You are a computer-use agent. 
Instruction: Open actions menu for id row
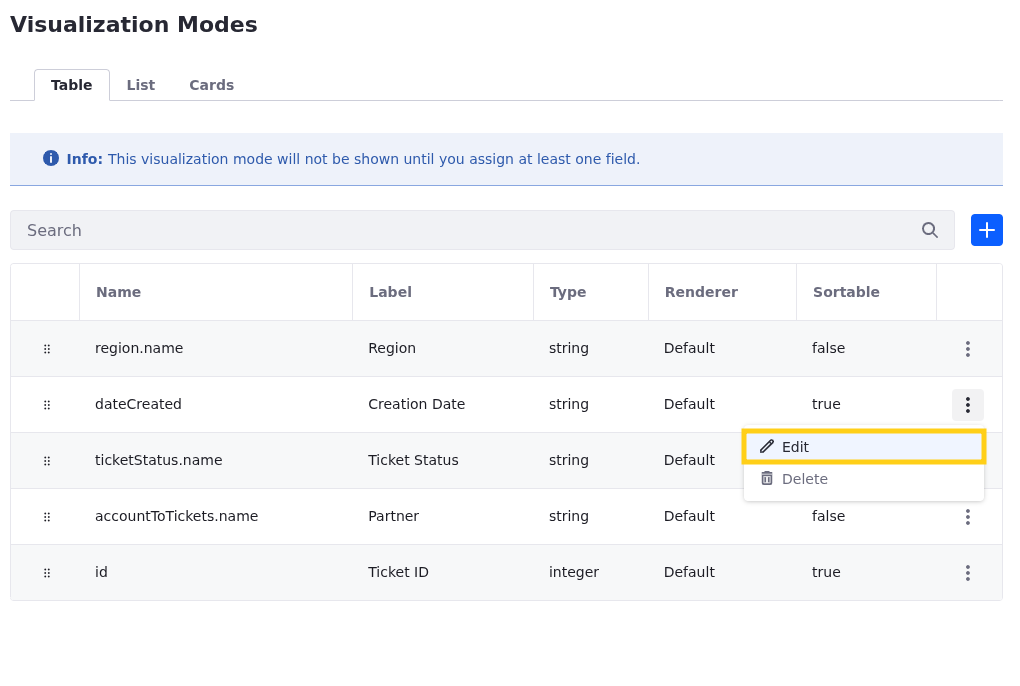point(967,572)
